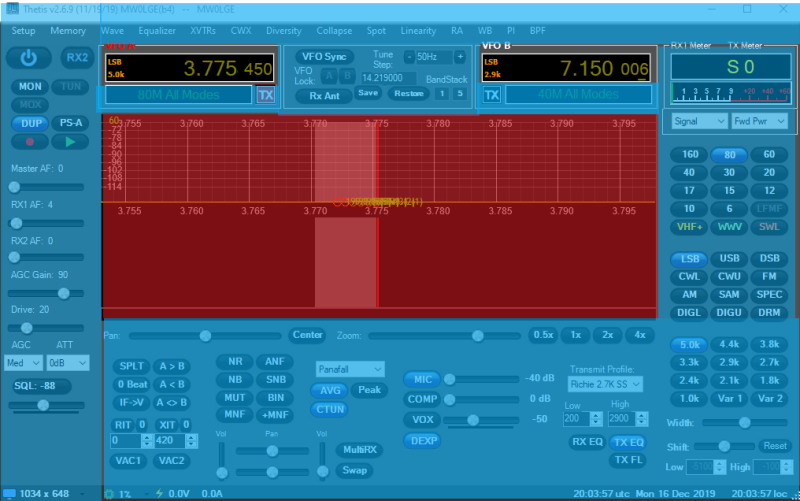This screenshot has height=501, width=800.
Task: Click the filter shift Reset button
Action: pyautogui.click(x=774, y=446)
